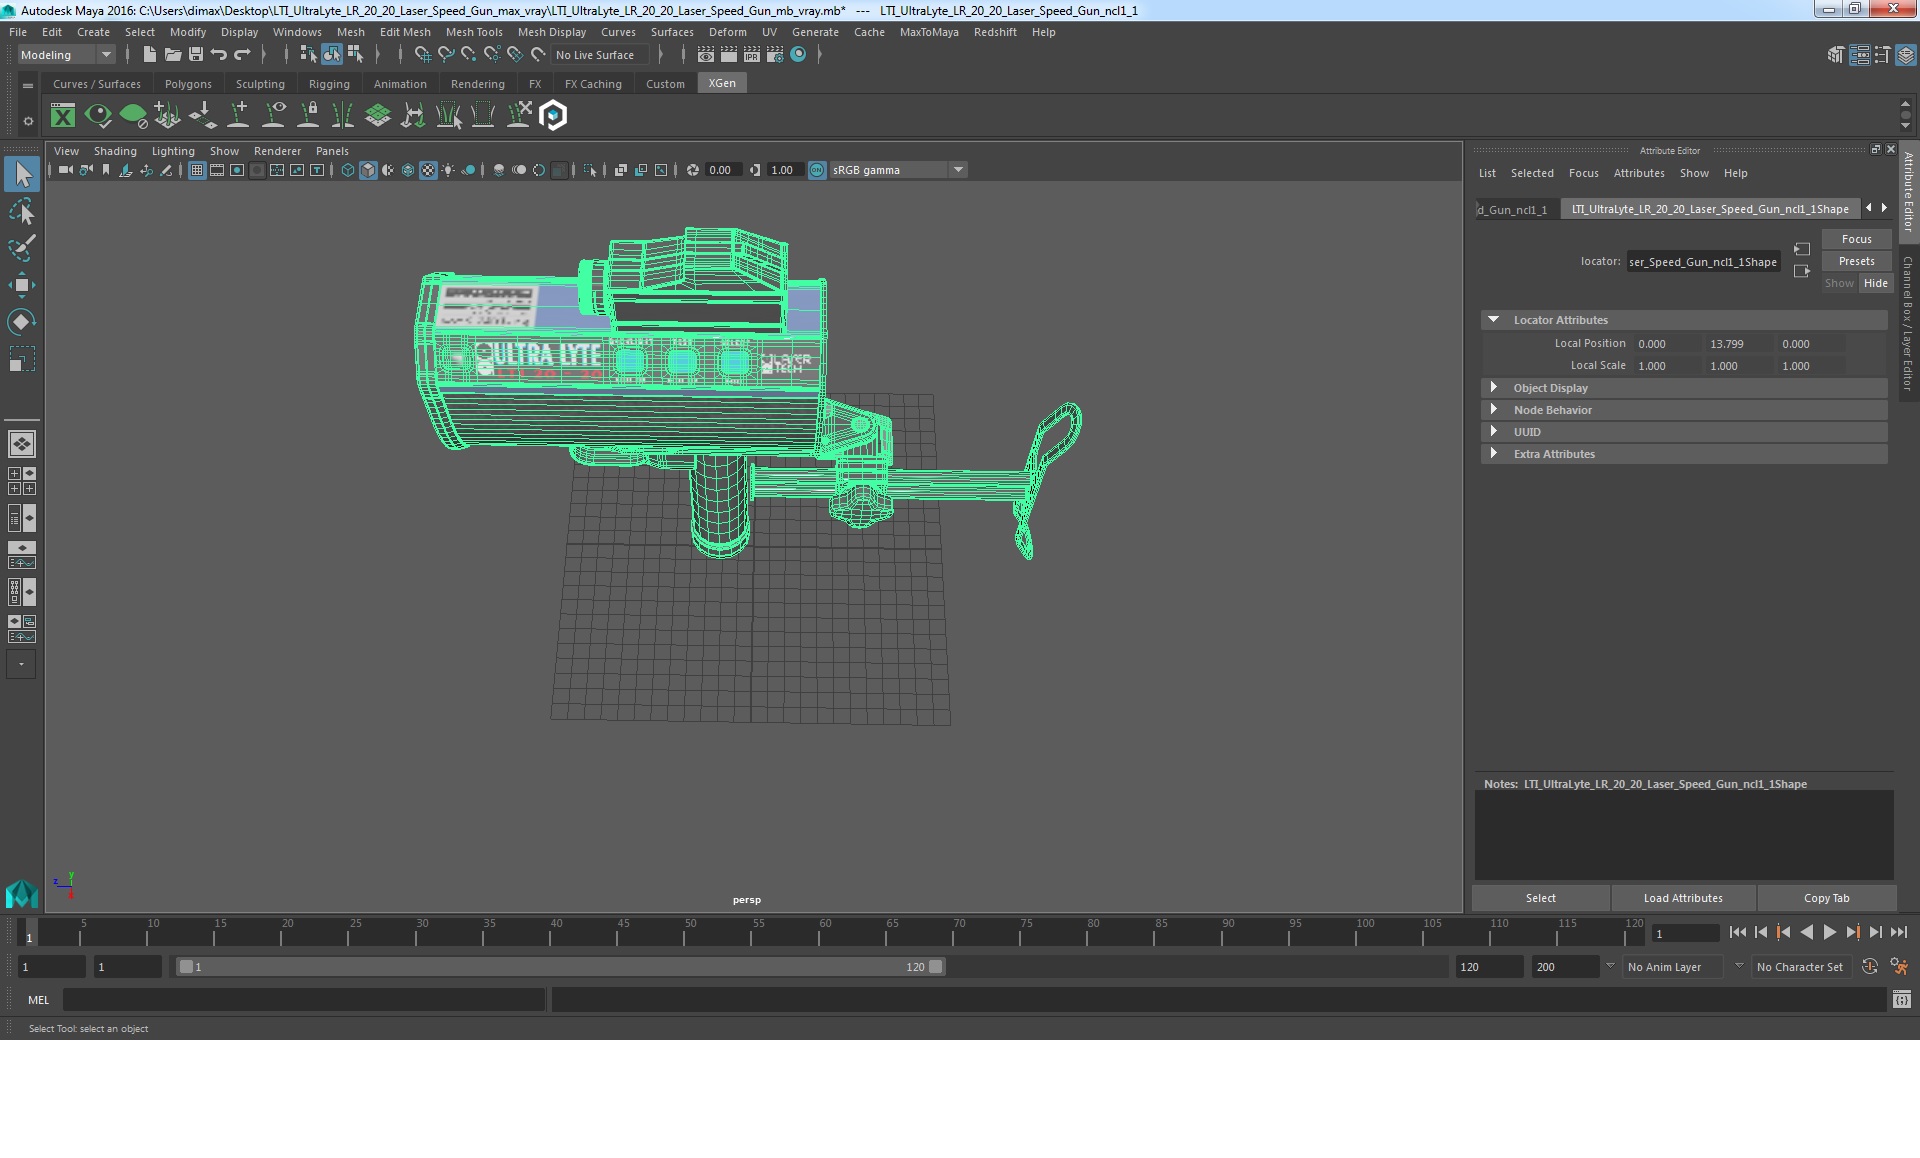The image size is (1920, 1158).
Task: Open the Modeling menu set dropdown
Action: [66, 55]
